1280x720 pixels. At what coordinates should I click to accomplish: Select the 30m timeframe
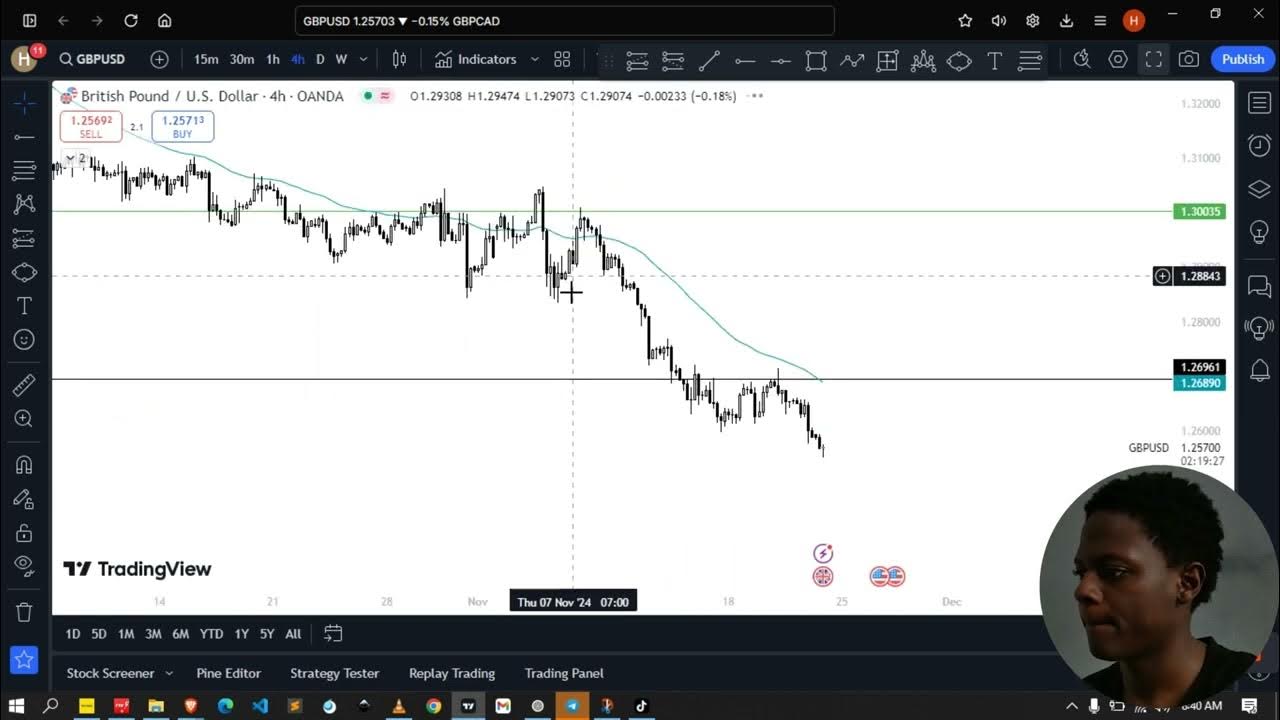(x=242, y=59)
